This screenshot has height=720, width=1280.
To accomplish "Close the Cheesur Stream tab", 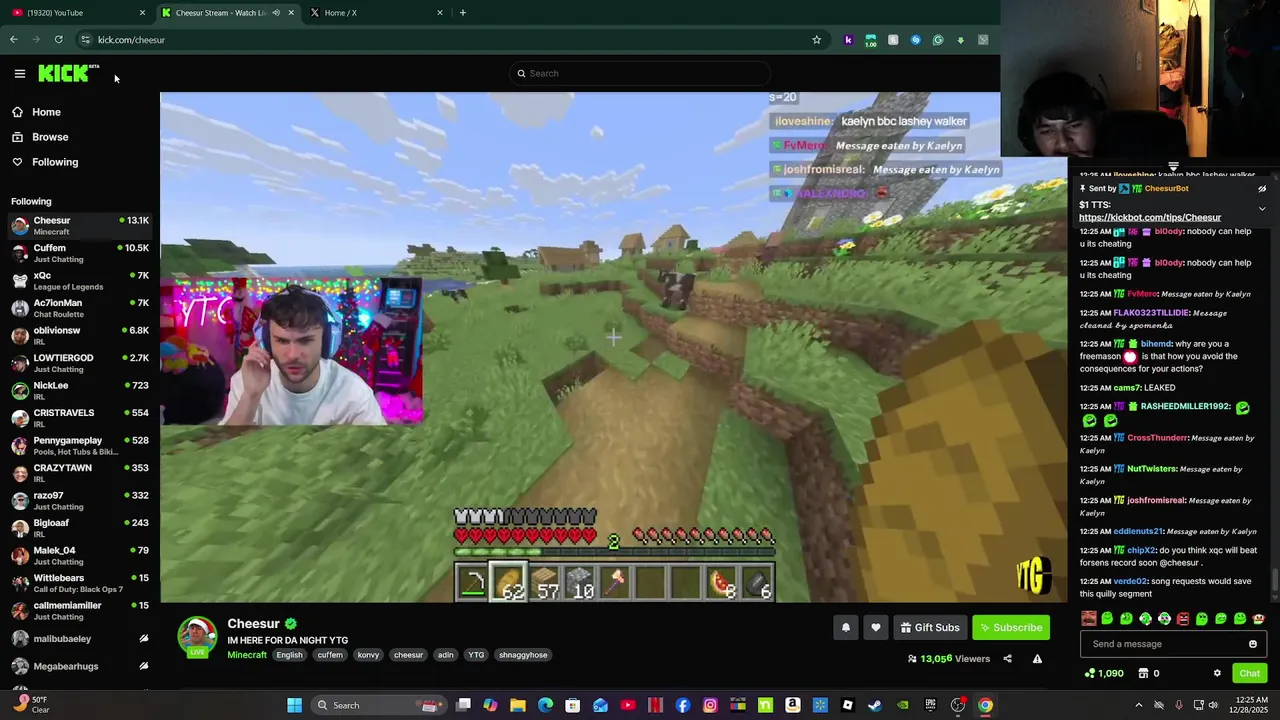I will coord(291,12).
